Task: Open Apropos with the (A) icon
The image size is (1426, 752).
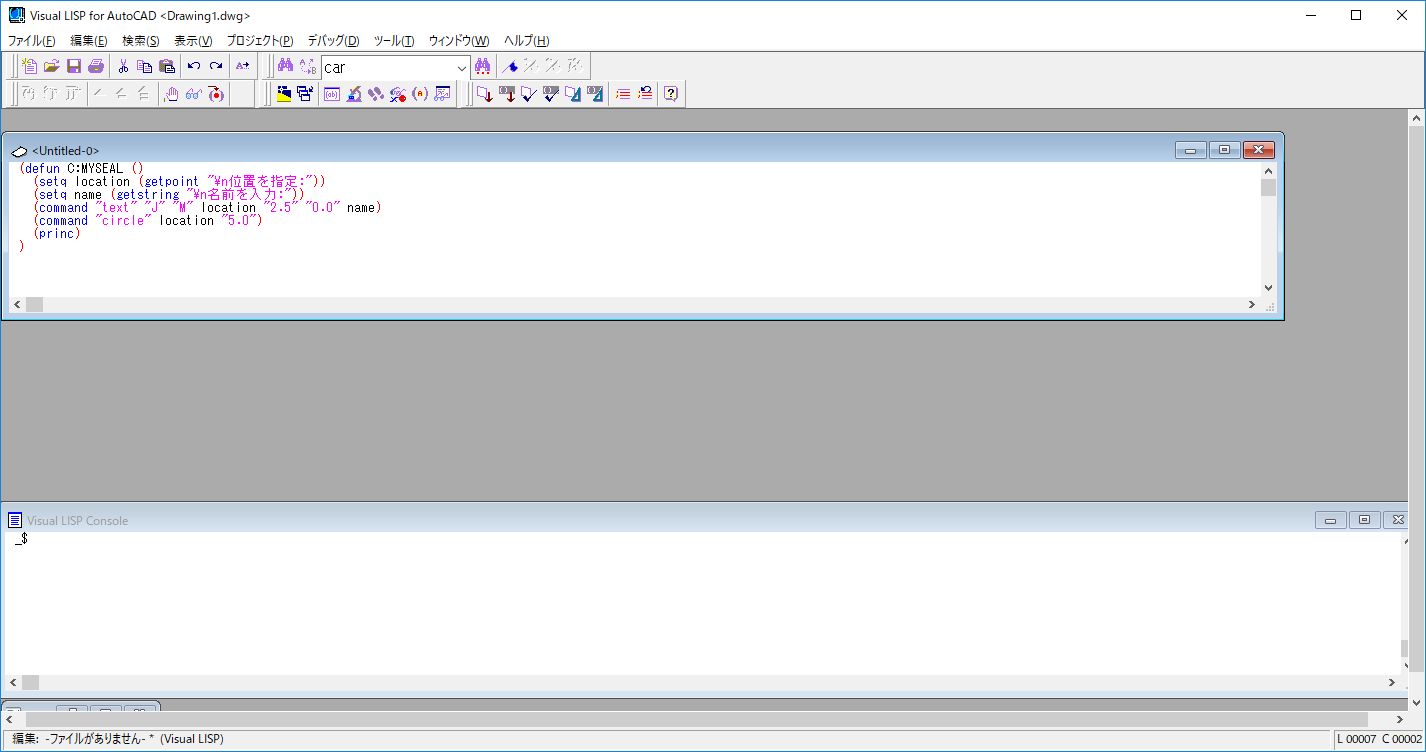Action: click(420, 94)
